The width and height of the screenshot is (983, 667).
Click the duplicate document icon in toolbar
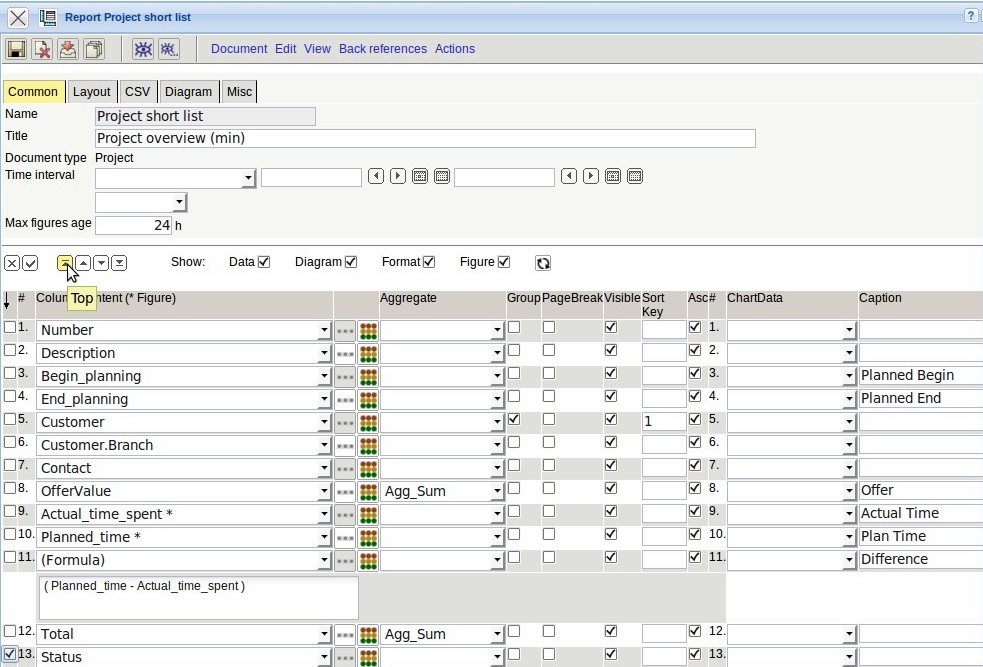93,49
